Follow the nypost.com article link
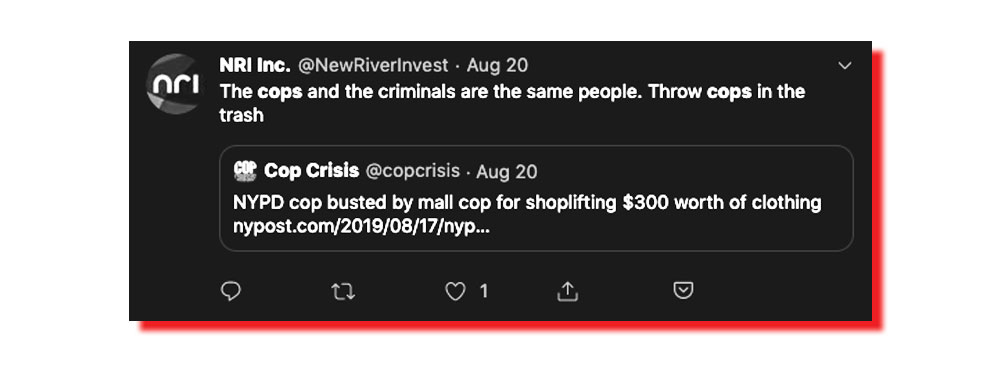 tap(362, 228)
